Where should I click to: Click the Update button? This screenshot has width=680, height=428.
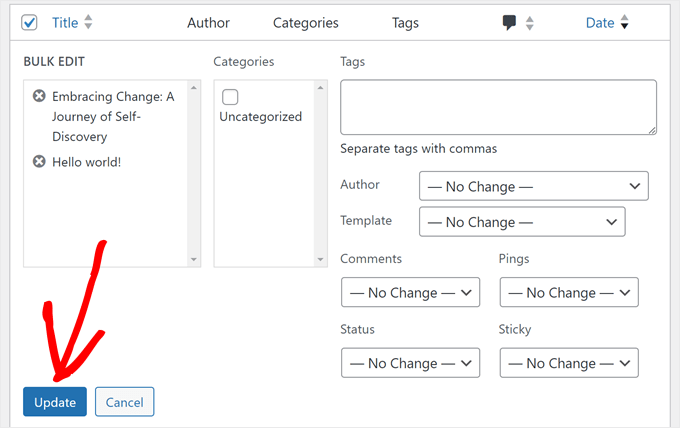55,402
